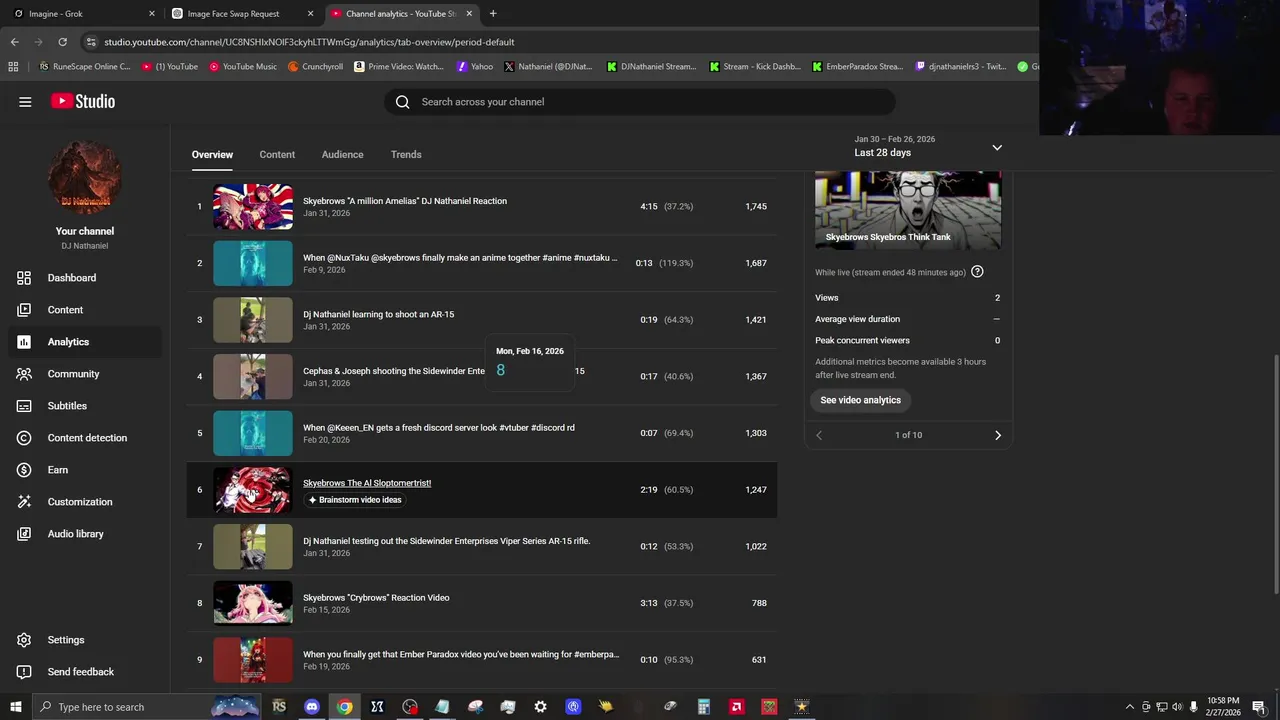Screen dimensions: 1280x720
Task: Click the taskbar clock showing 10:58 PM
Action: (x=1223, y=707)
